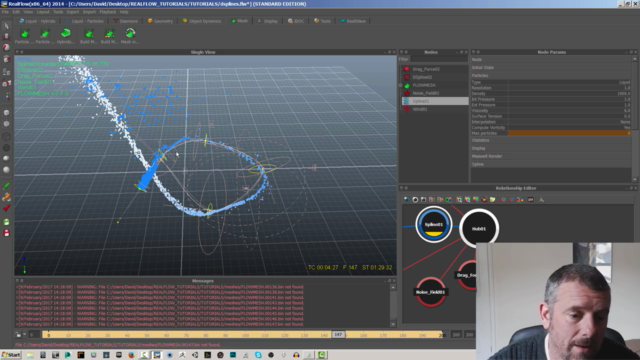The width and height of the screenshot is (640, 360).
Task: Open the Compute Vorticity dropdown
Action: (x=569, y=128)
